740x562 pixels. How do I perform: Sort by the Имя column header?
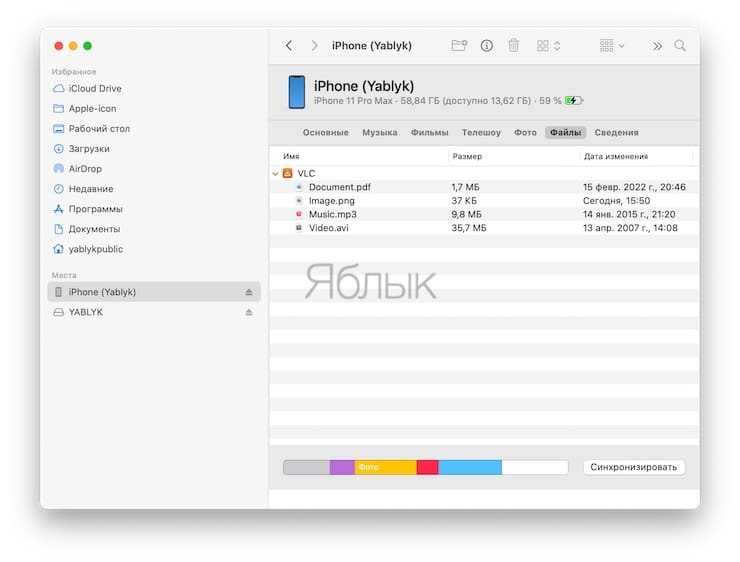pyautogui.click(x=291, y=156)
